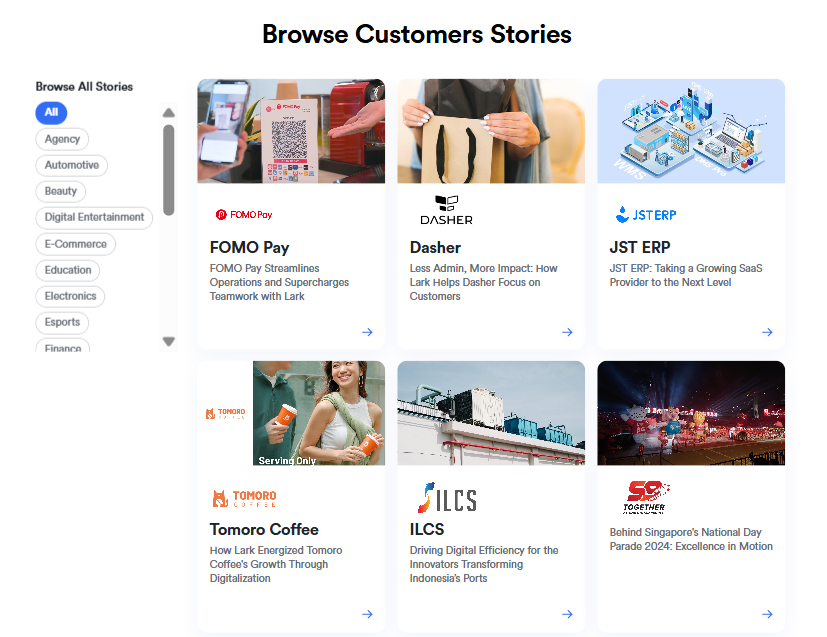Choose the Education filter
Viewport: 827px width, 637px height.
[68, 270]
